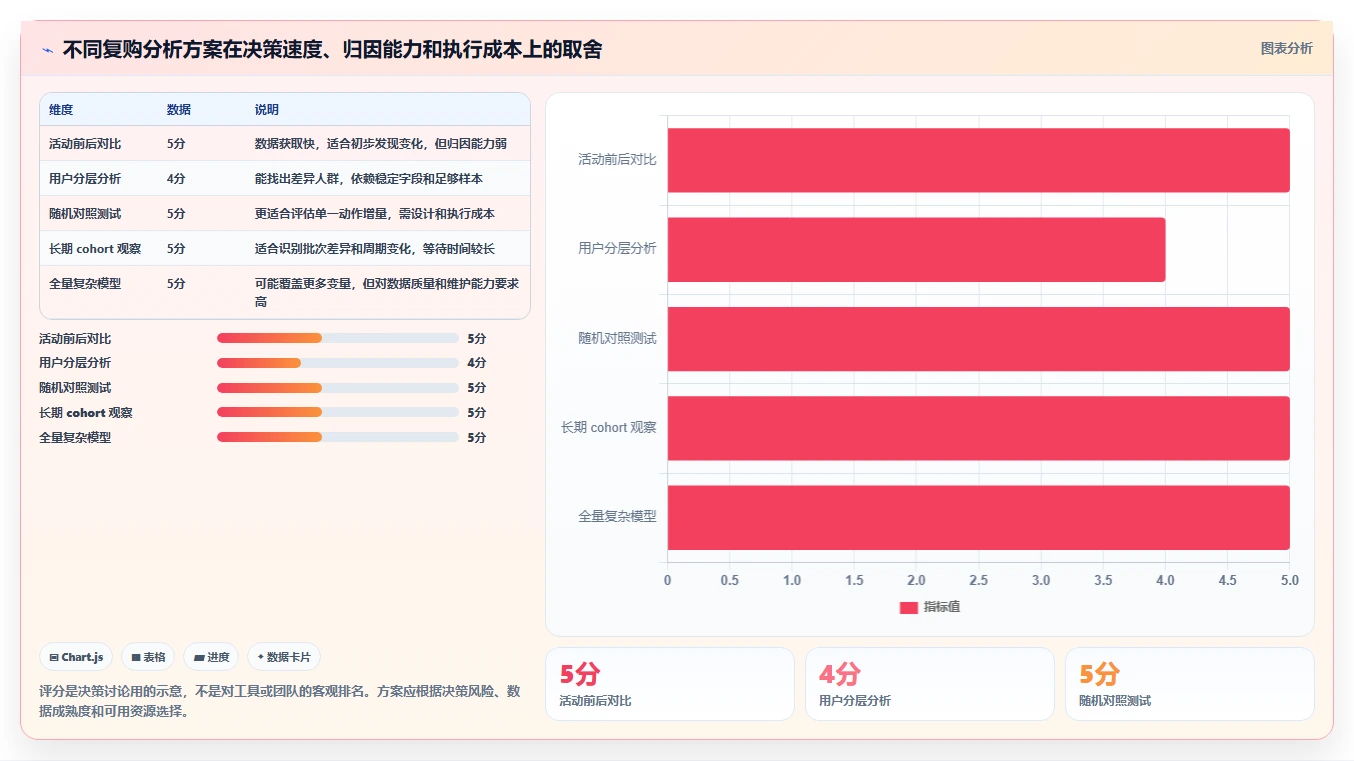
Task: Click the chart y-axis label 随机对照测试
Action: pos(617,338)
